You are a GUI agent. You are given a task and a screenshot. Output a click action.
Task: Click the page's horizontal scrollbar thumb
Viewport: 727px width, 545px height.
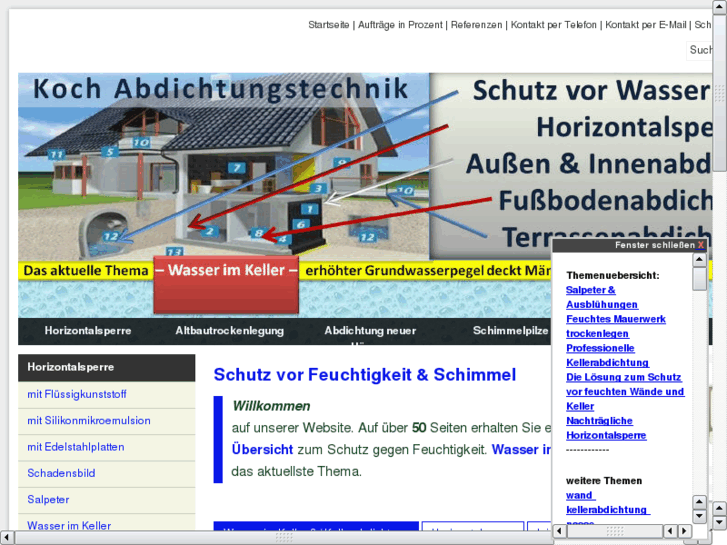285,538
